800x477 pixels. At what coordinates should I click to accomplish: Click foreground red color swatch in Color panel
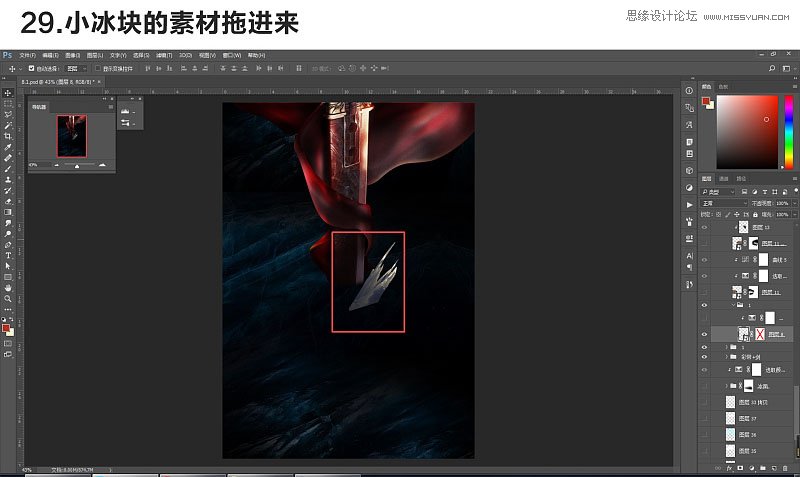click(x=706, y=101)
